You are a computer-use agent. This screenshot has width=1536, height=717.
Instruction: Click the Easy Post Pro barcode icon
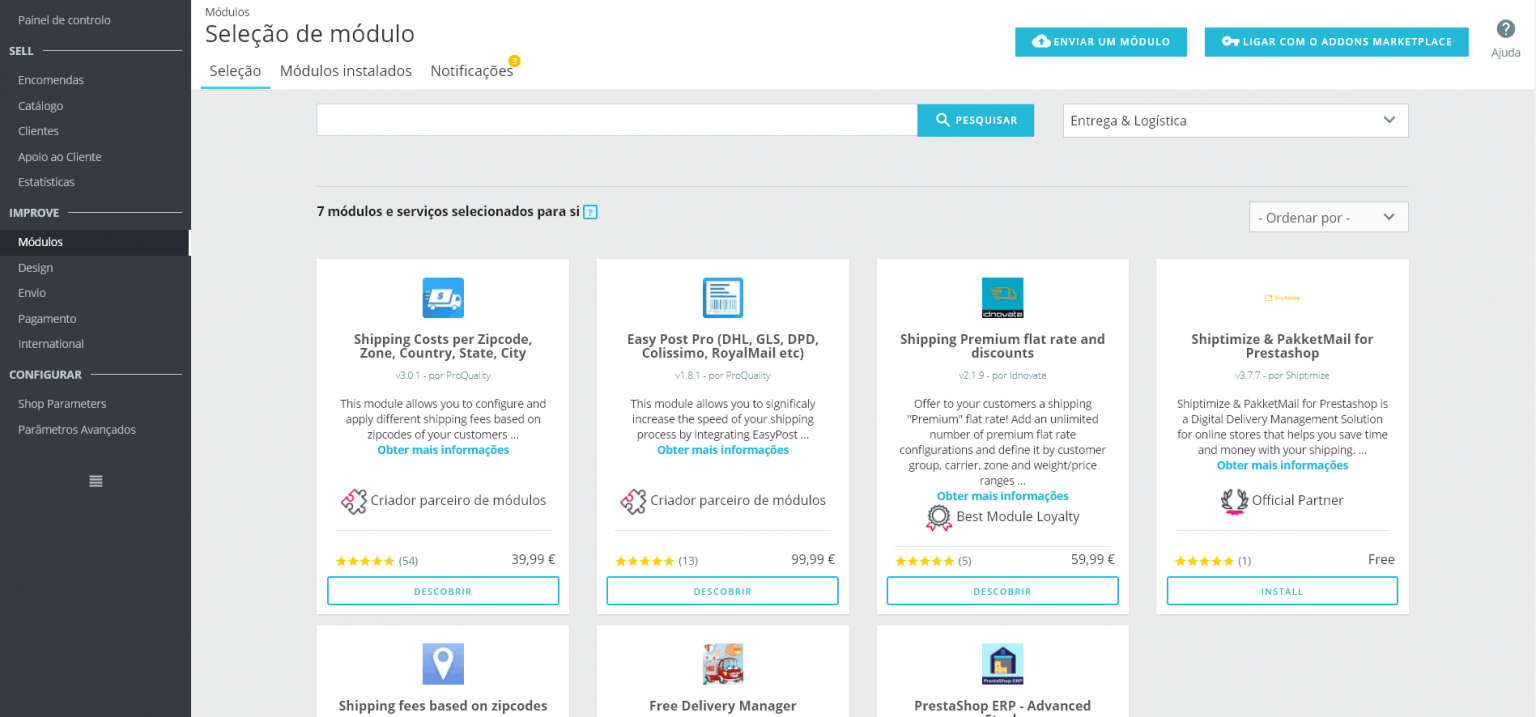click(723, 298)
